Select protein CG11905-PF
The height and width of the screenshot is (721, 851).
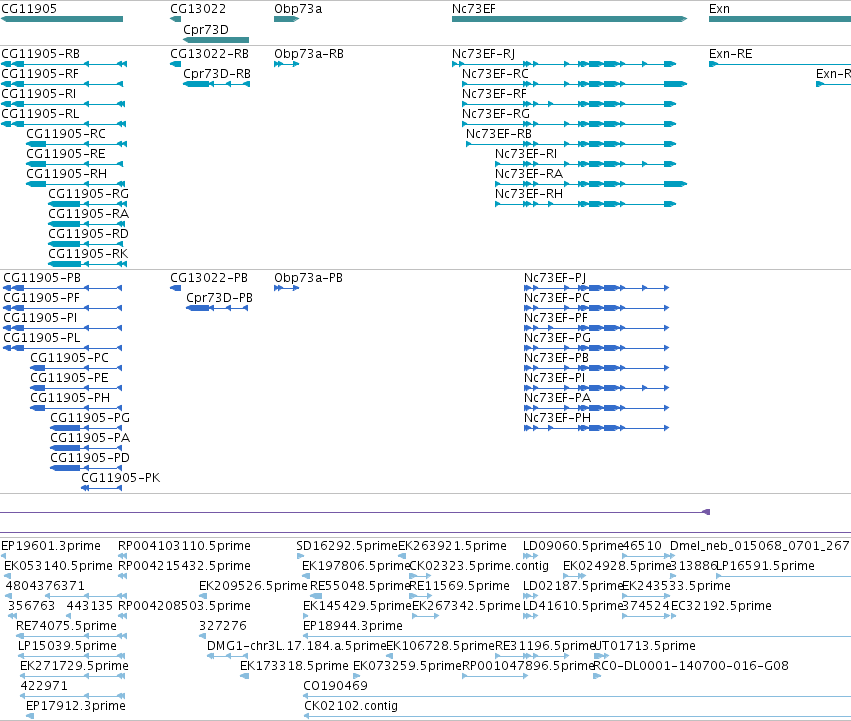click(62, 308)
